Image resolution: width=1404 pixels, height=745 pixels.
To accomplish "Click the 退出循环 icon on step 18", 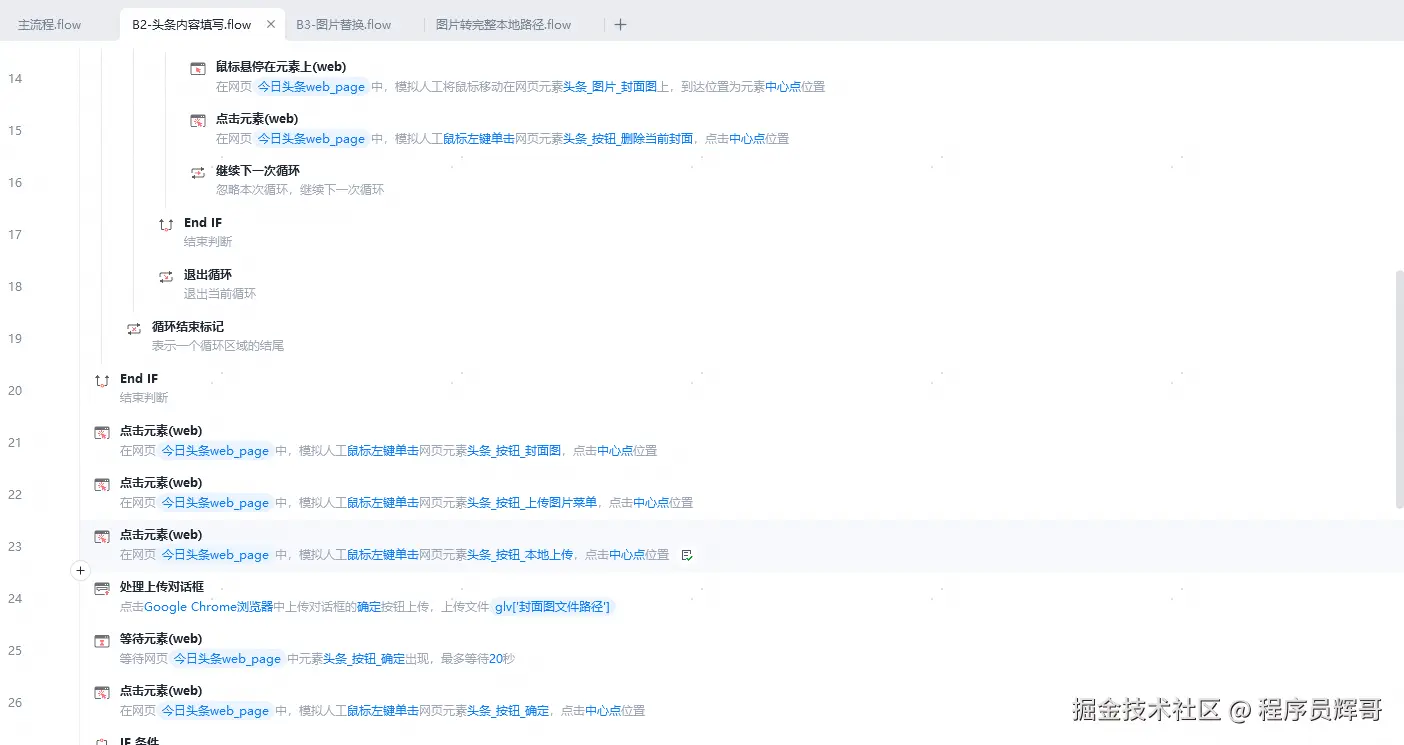I will pyautogui.click(x=165, y=274).
